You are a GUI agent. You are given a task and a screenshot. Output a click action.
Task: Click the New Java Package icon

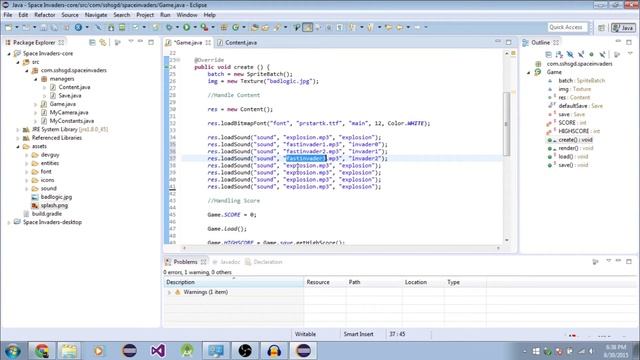click(224, 27)
